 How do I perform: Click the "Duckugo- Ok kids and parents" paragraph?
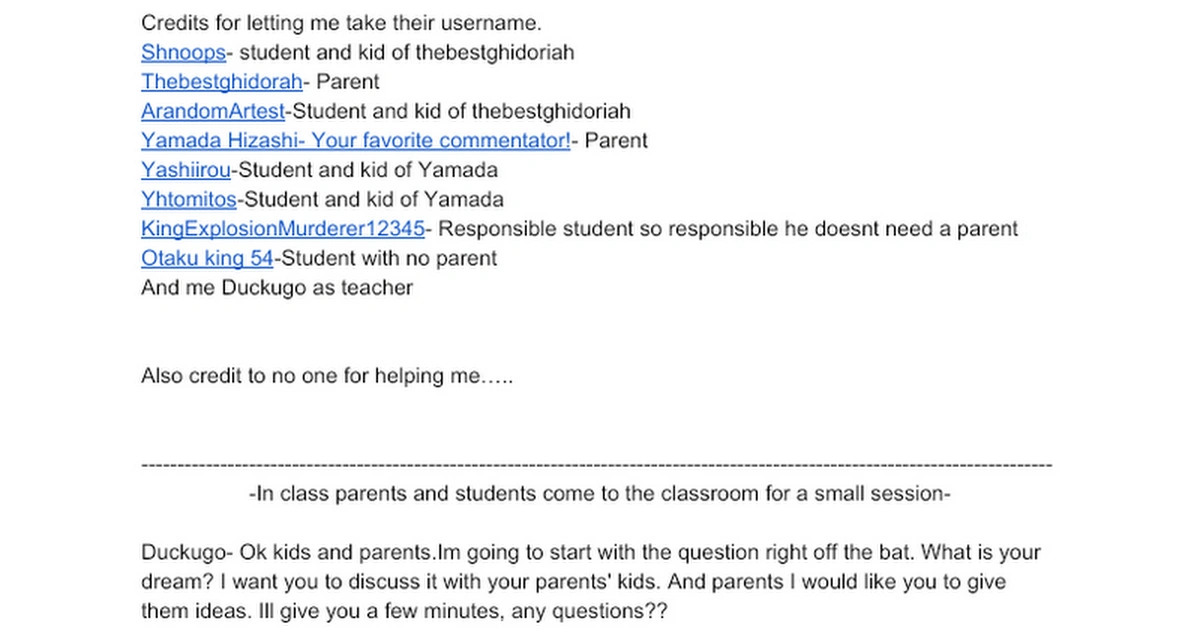589,553
